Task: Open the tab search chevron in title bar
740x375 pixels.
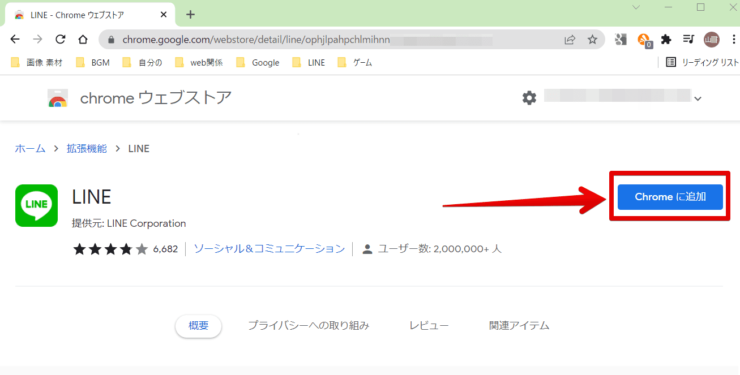Action: pos(636,8)
